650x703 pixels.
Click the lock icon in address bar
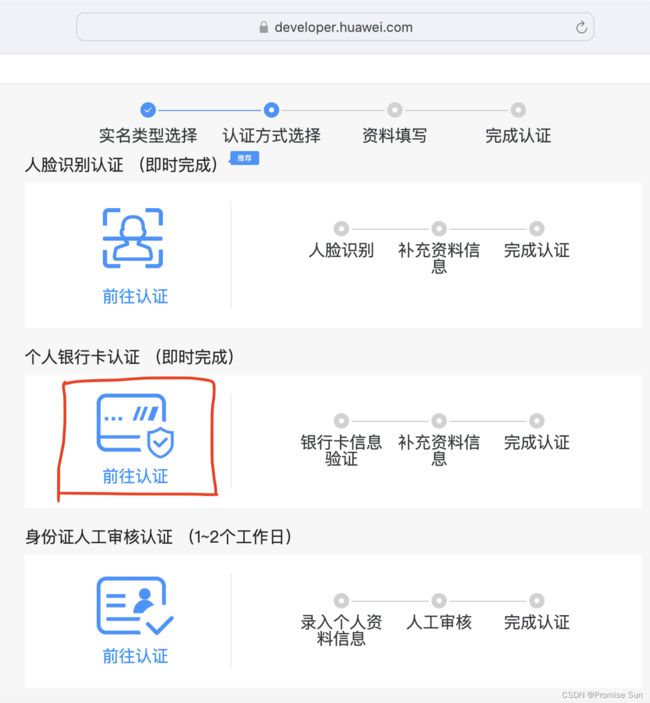point(264,27)
